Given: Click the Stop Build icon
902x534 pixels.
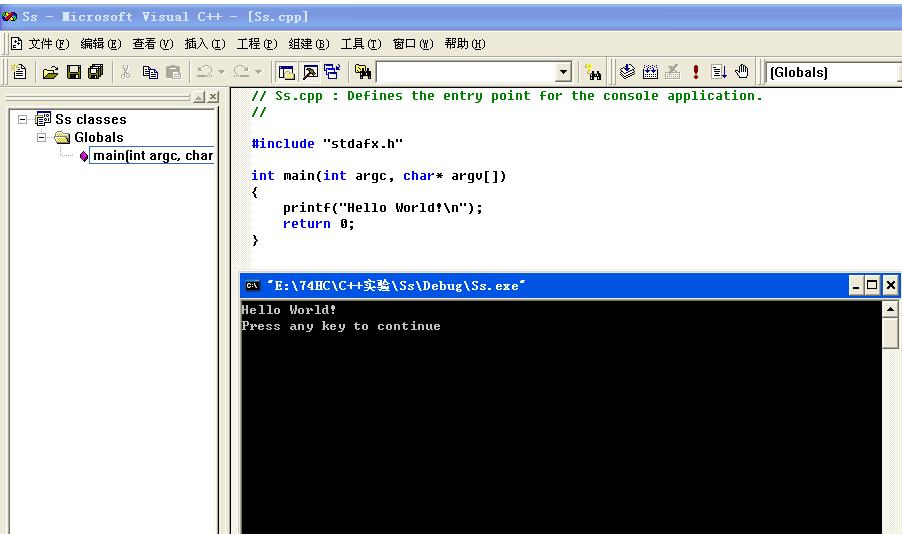Looking at the screenshot, I should click(x=672, y=72).
